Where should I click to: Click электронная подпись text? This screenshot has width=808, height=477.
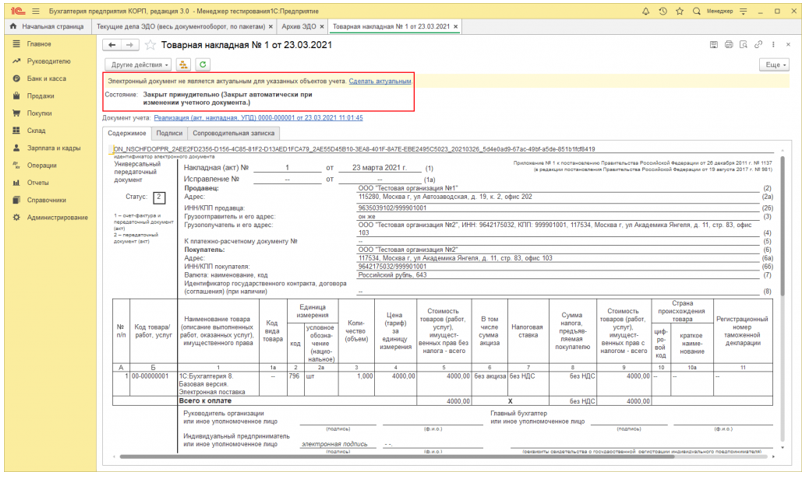click(334, 444)
